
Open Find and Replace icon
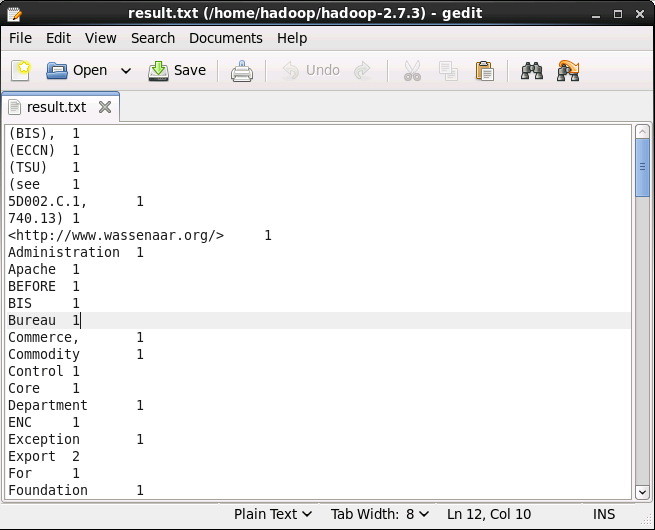tap(568, 71)
